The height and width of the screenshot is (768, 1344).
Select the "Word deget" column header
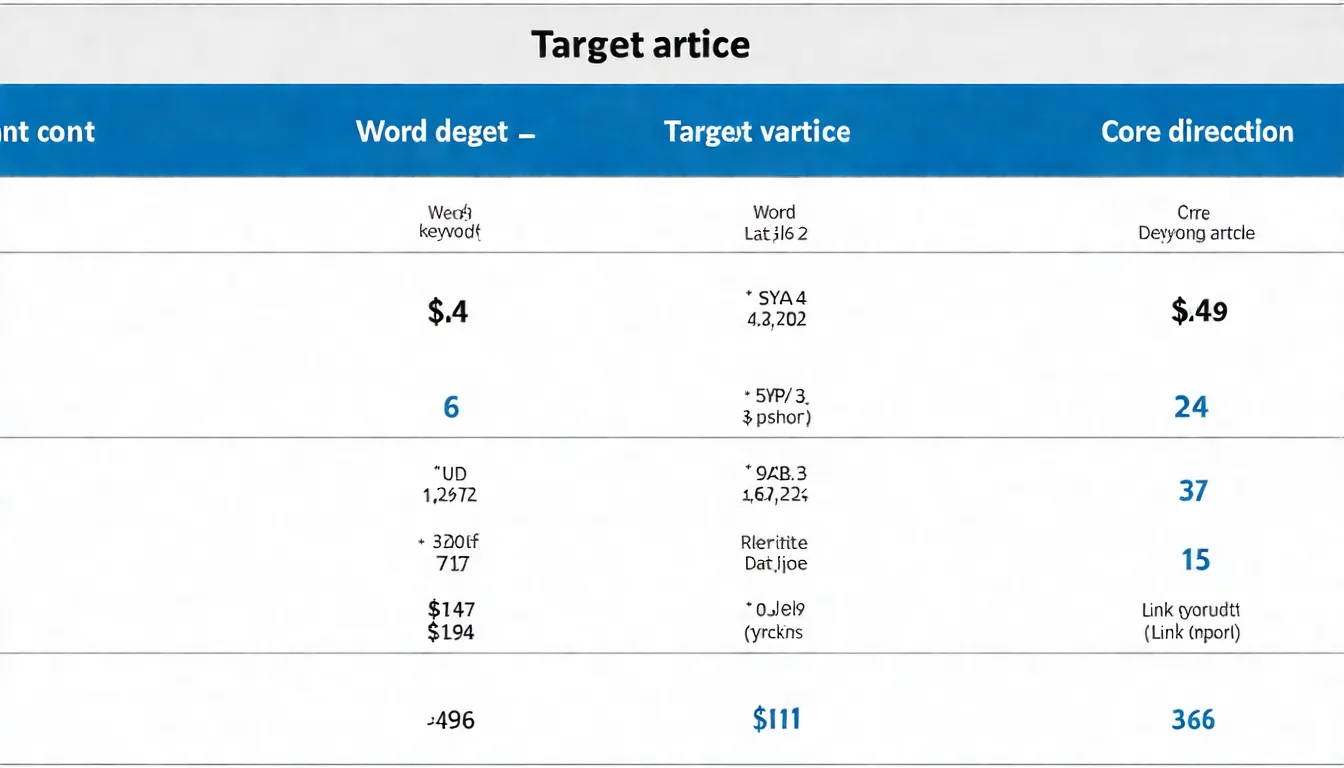[433, 132]
